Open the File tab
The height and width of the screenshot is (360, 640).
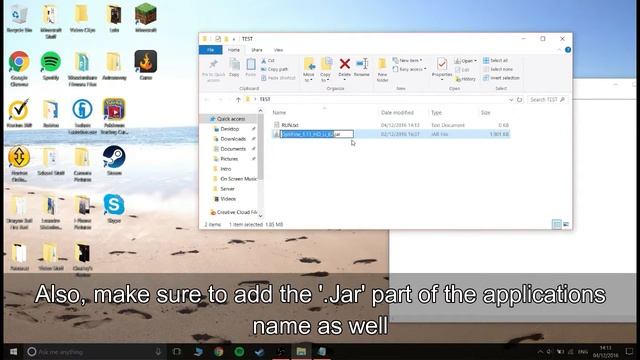211,50
